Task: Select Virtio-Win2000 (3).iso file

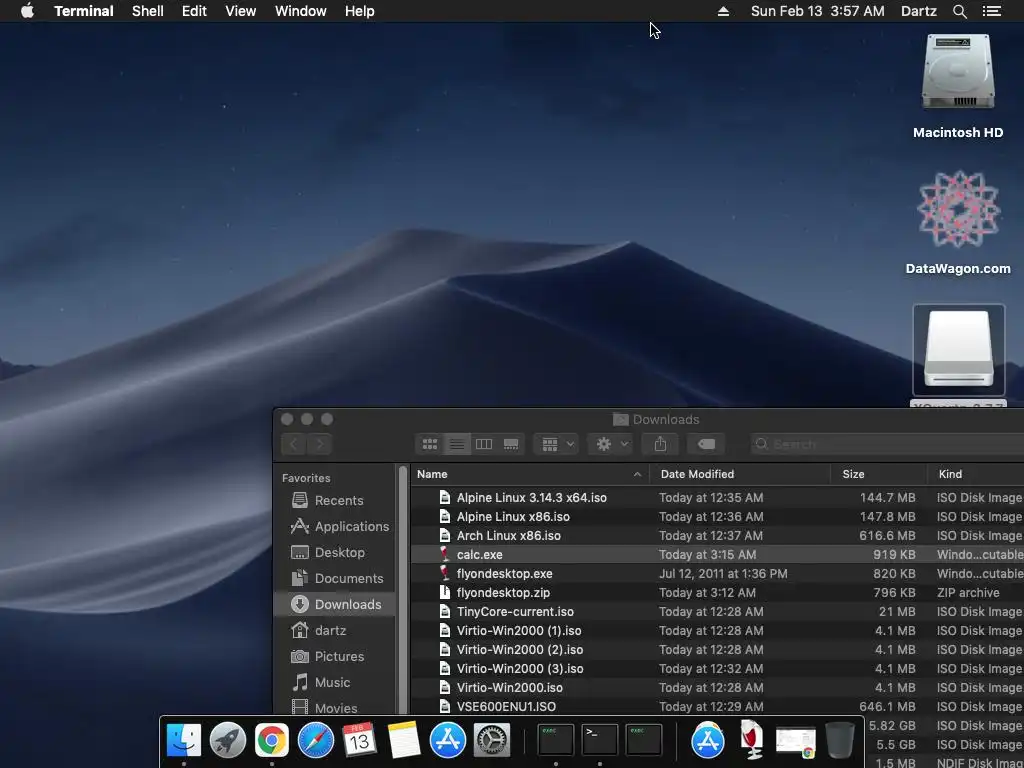Action: (717, 669)
